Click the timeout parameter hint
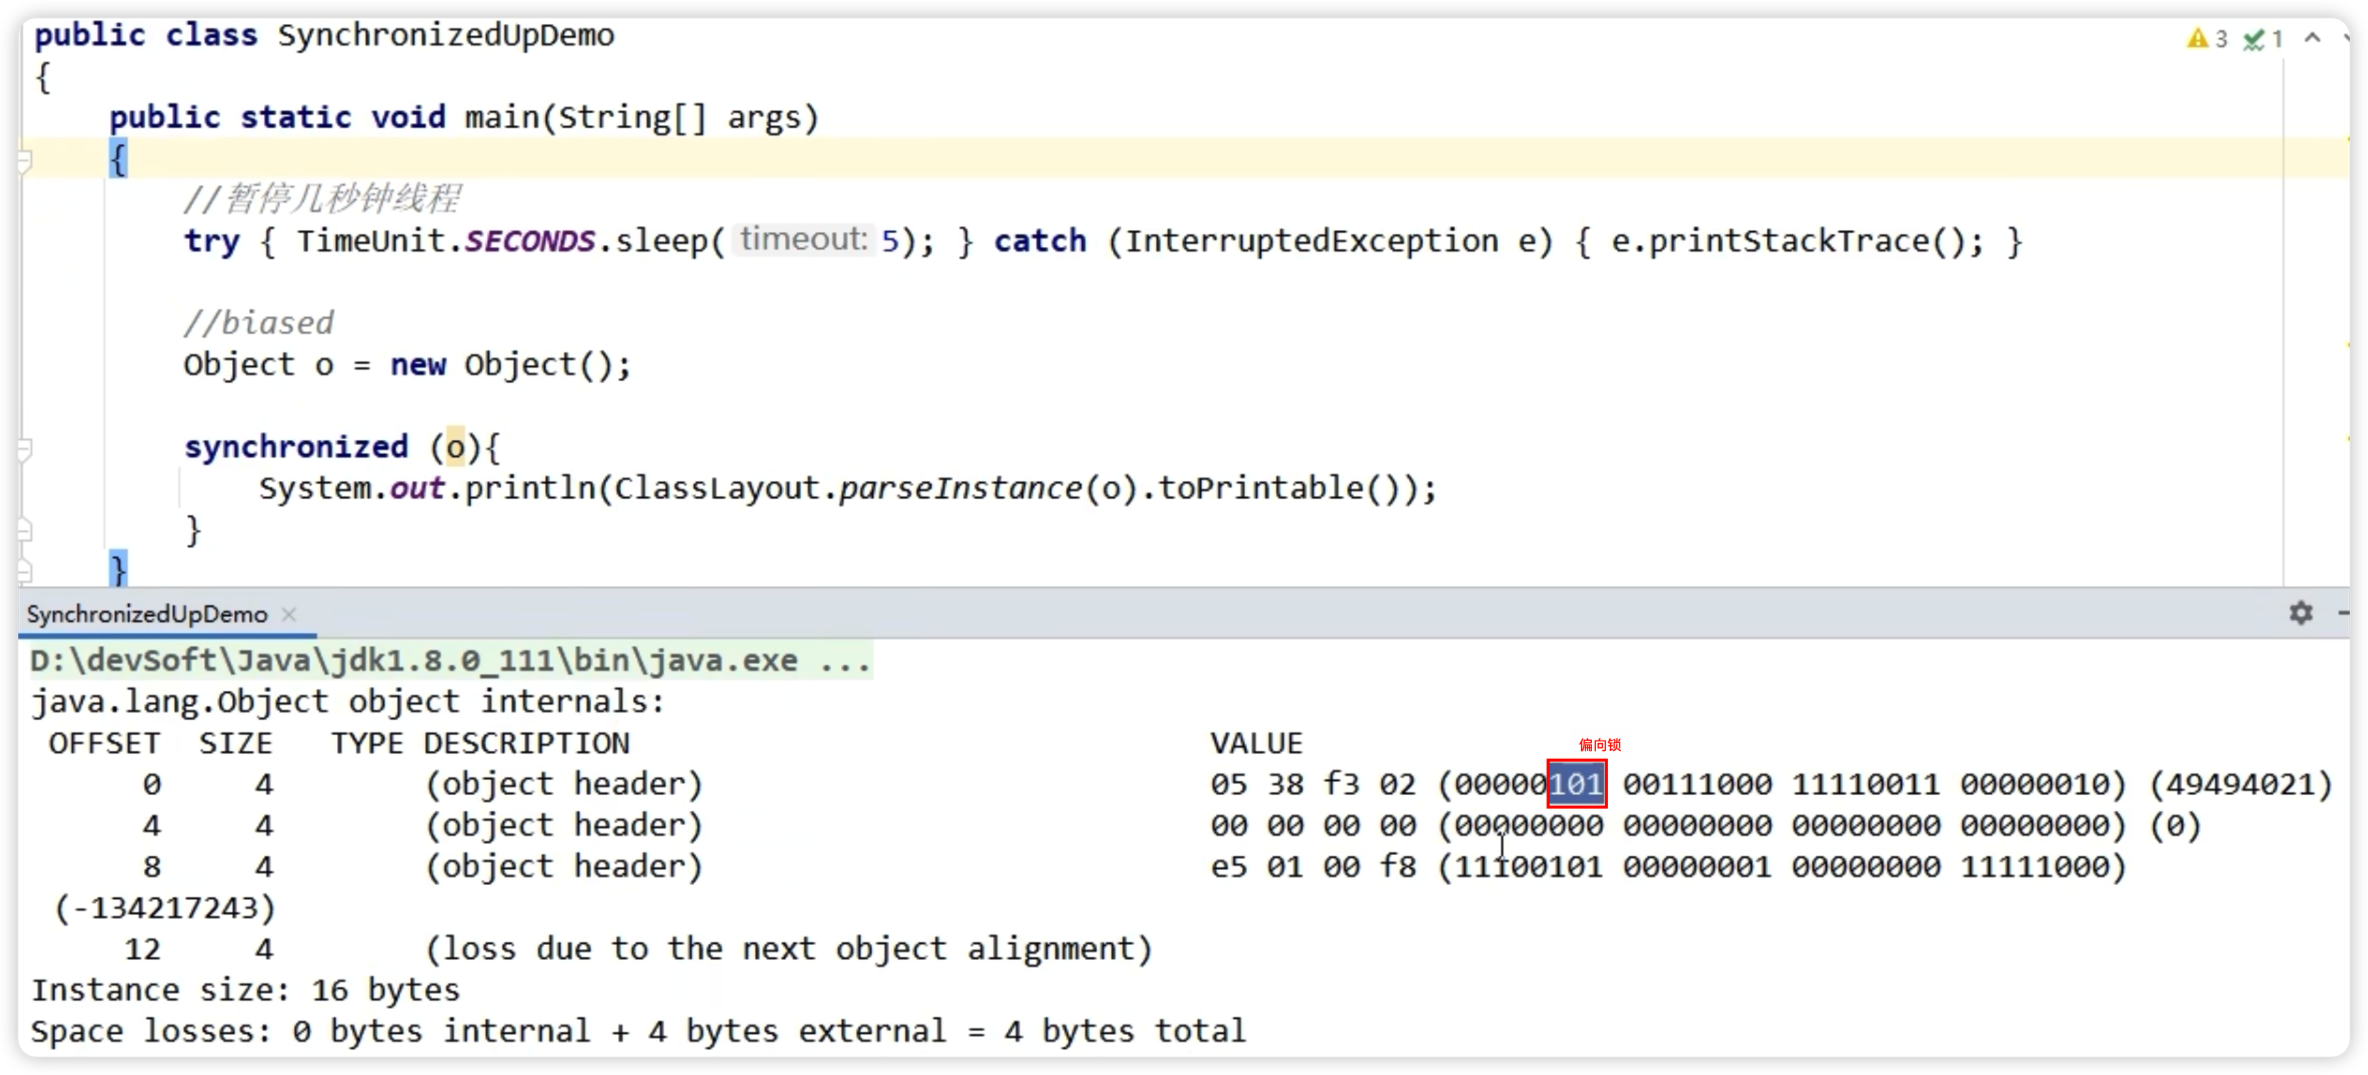The width and height of the screenshot is (2368, 1075). 803,240
